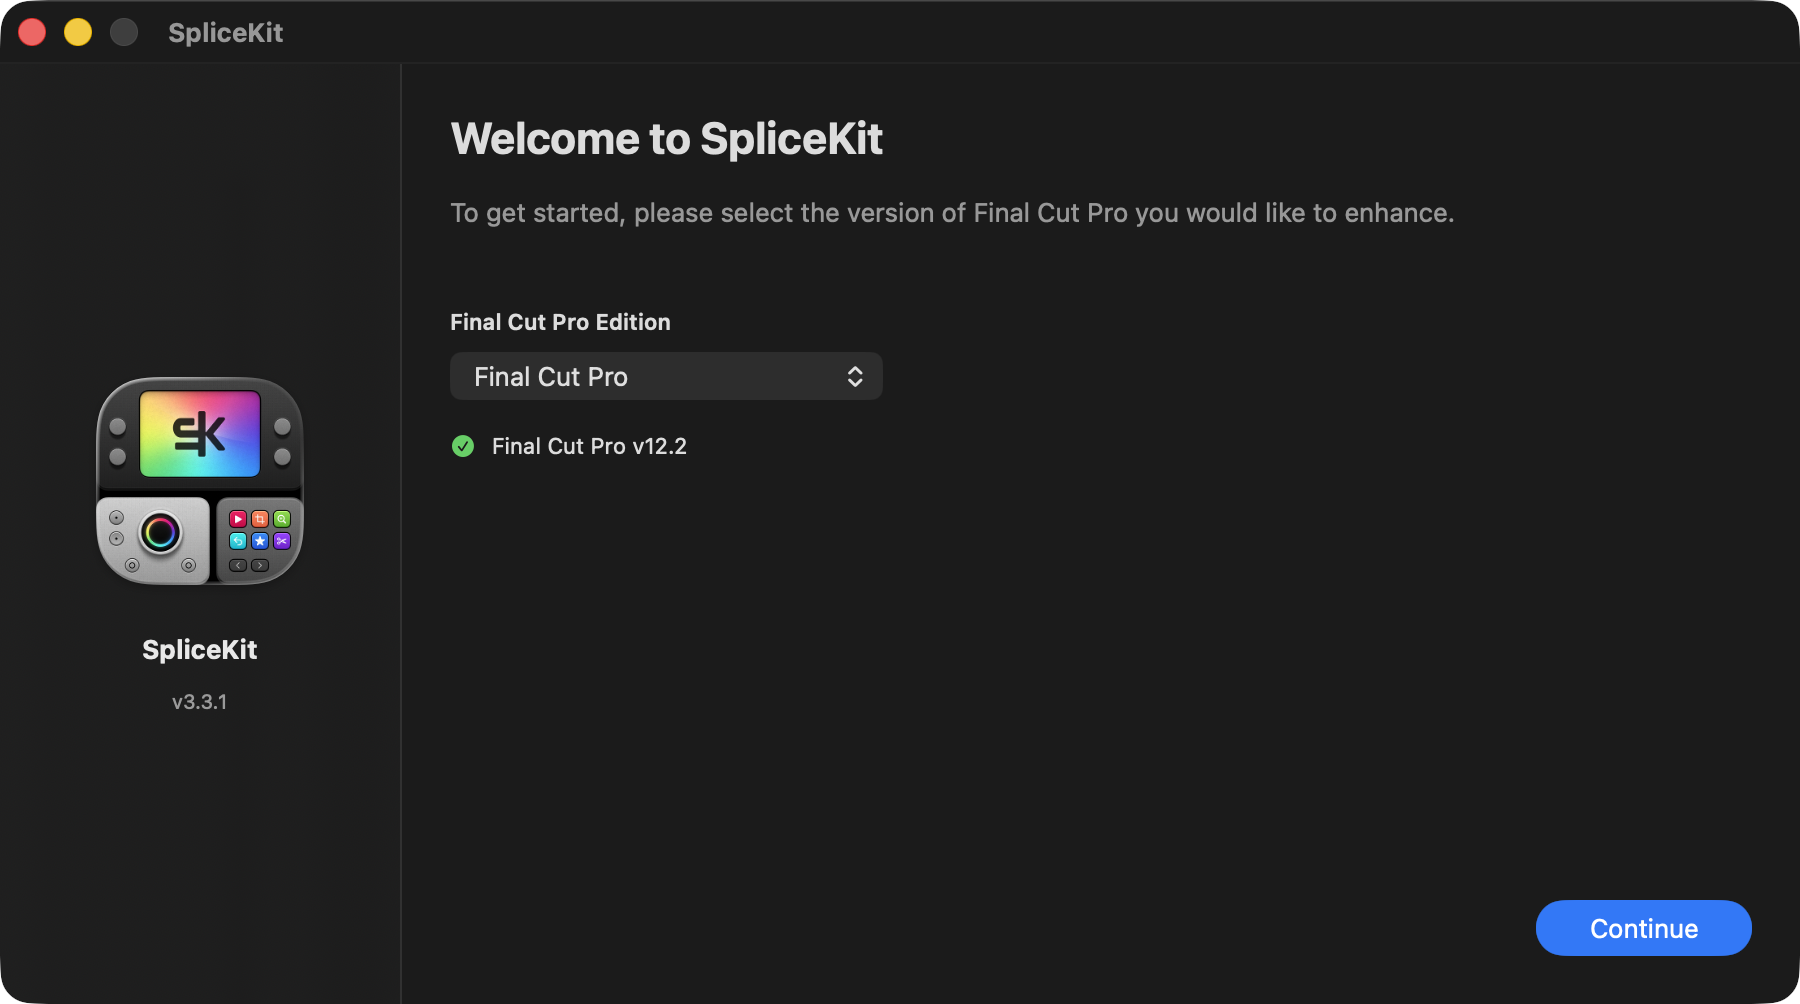Viewport: 1800px width, 1004px height.
Task: Minimize the SpliceKit window with yellow button
Action: click(x=78, y=32)
